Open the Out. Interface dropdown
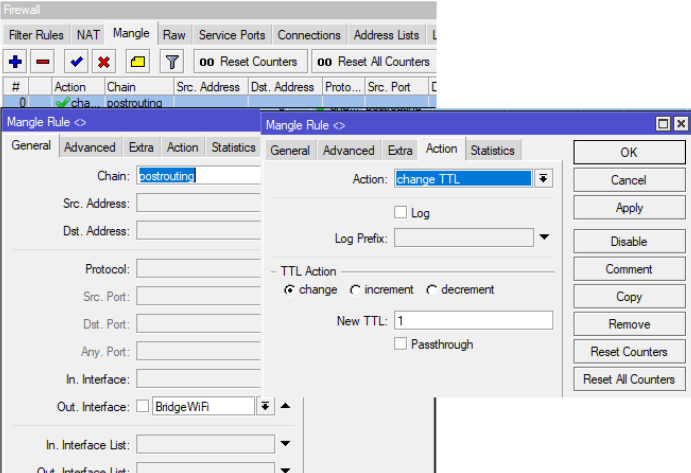The image size is (691, 473). click(265, 406)
